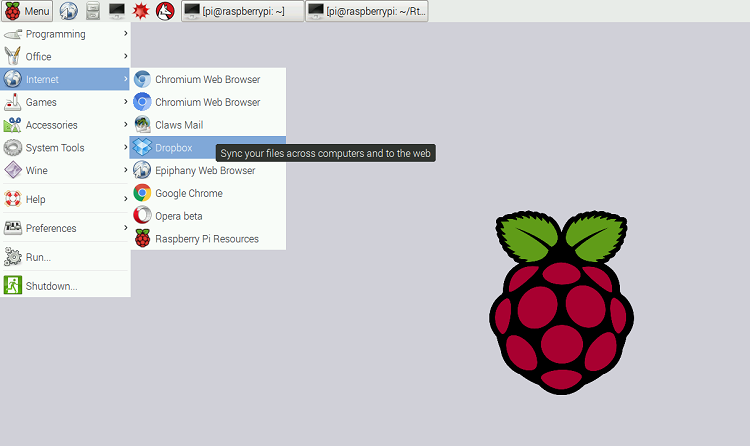Open the raspberry Menu button
The width and height of the screenshot is (750, 446).
(x=27, y=11)
